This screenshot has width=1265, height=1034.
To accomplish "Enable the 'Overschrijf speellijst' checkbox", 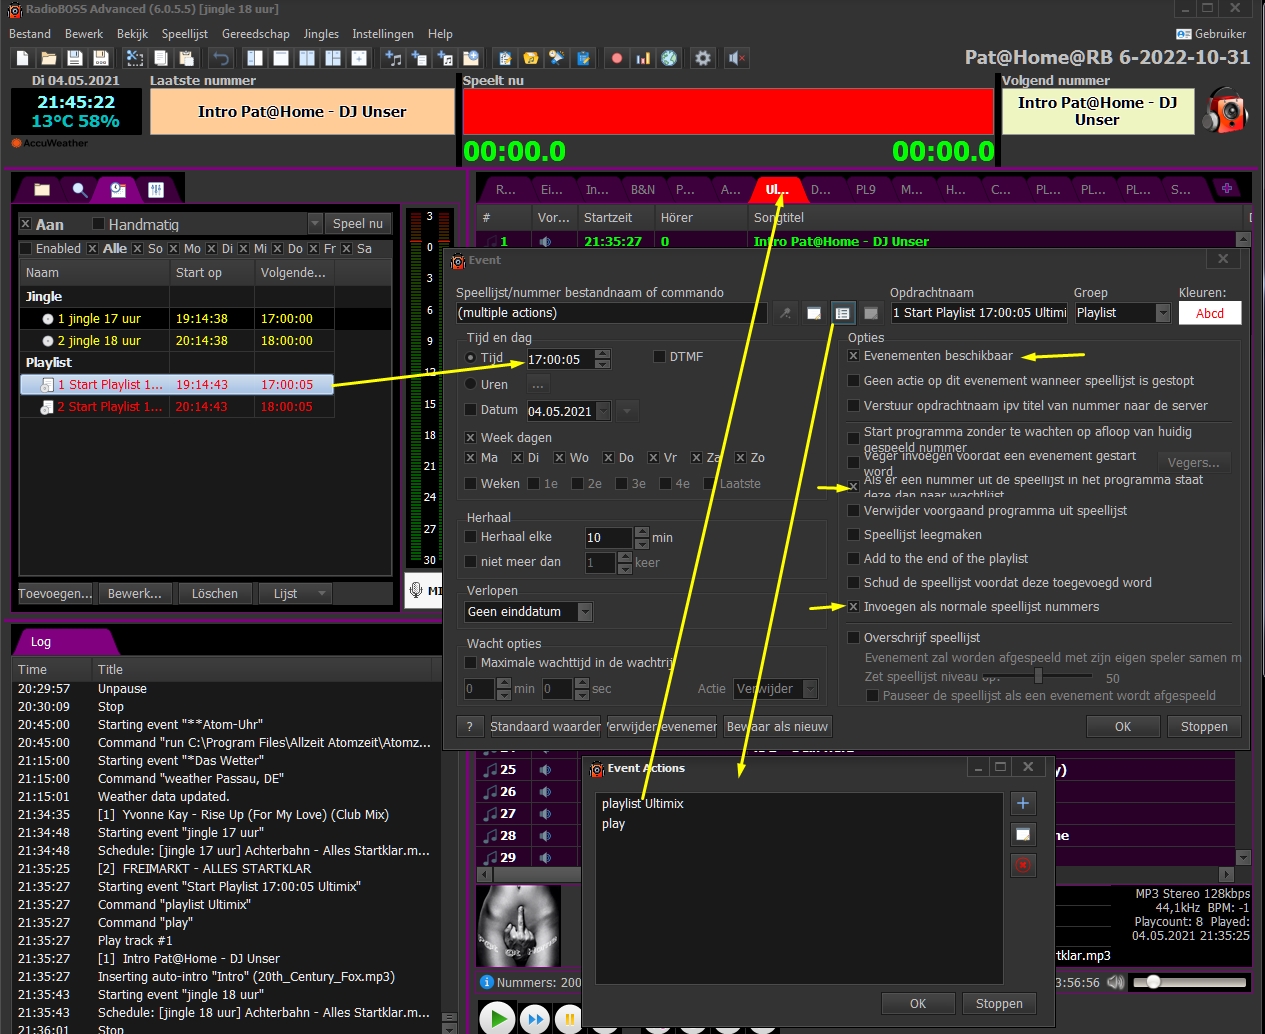I will [853, 638].
